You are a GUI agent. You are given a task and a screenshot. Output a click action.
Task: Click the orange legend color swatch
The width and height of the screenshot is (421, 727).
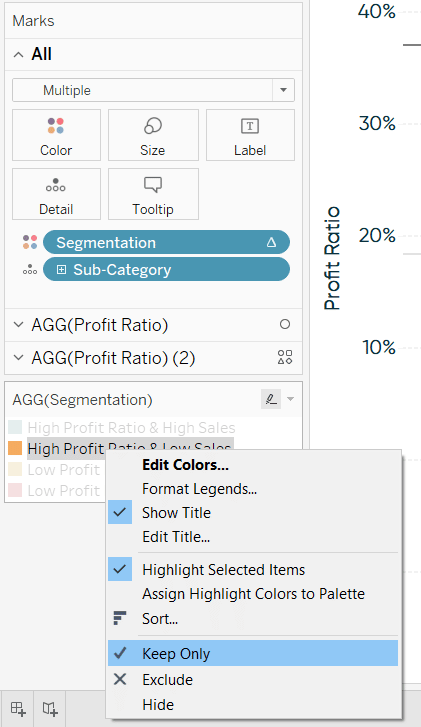pyautogui.click(x=15, y=448)
